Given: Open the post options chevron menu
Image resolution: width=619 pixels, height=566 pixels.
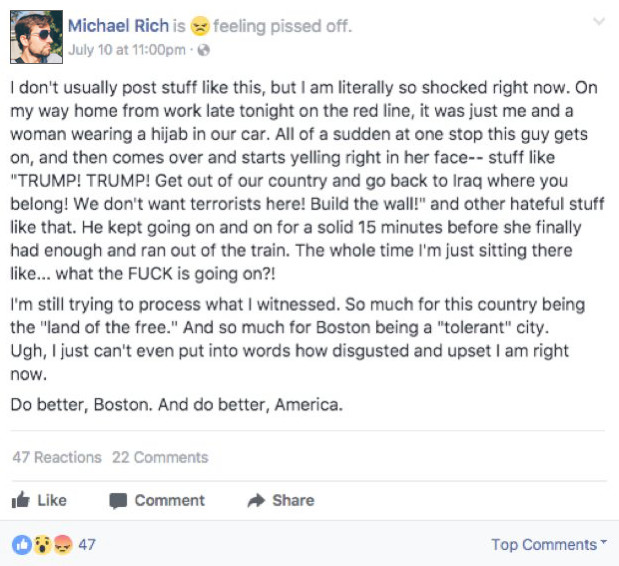Looking at the screenshot, I should pos(599,21).
